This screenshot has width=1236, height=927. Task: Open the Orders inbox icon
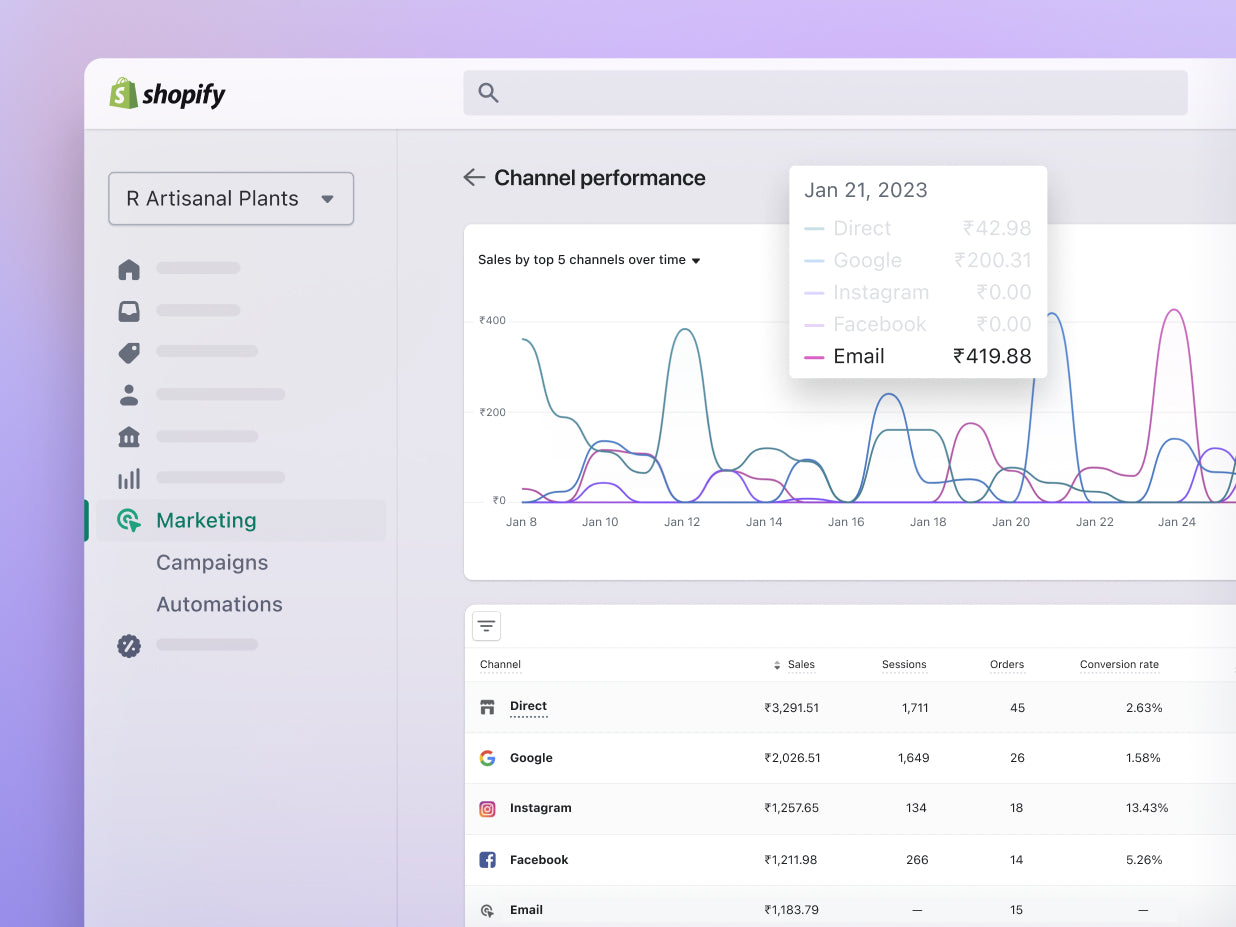129,311
